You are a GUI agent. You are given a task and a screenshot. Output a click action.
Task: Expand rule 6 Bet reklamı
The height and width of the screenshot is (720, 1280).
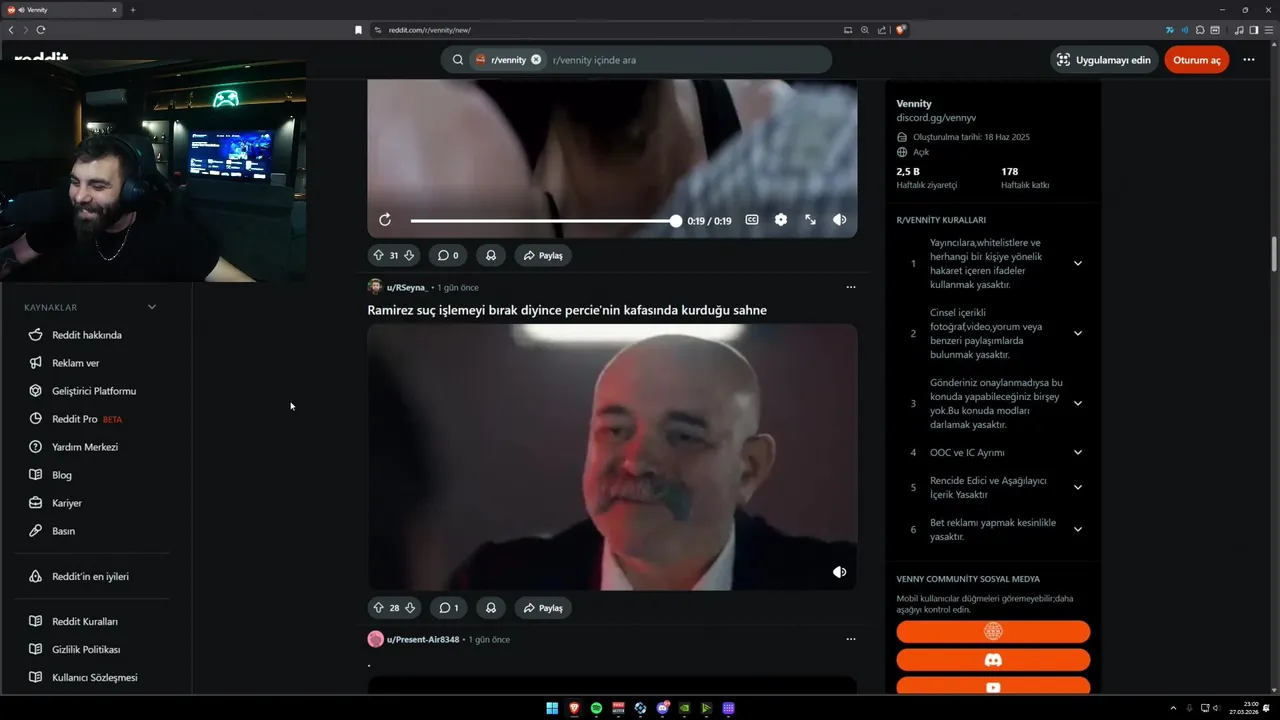pyautogui.click(x=1077, y=529)
